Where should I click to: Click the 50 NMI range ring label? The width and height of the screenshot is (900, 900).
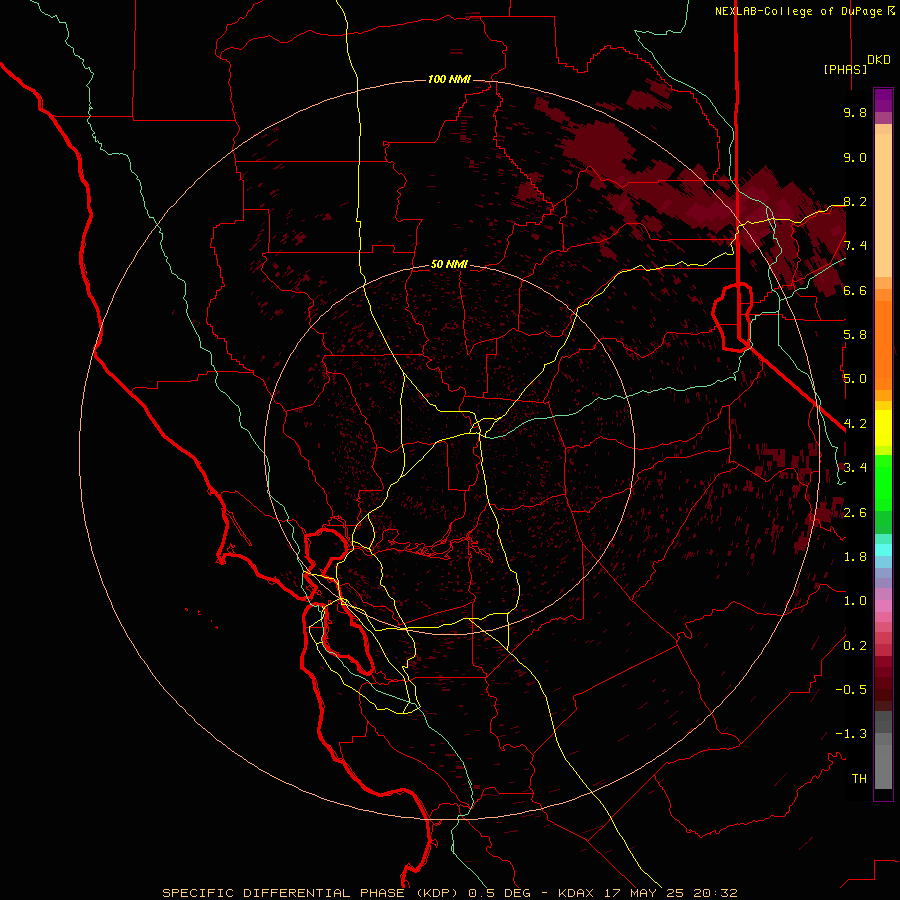pyautogui.click(x=449, y=264)
